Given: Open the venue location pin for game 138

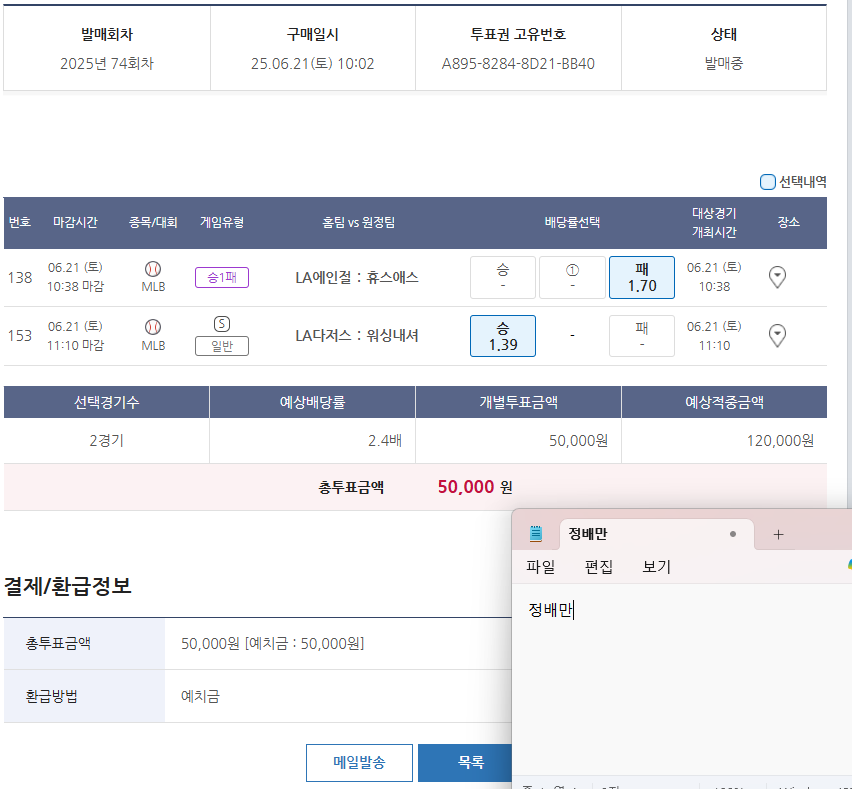Looking at the screenshot, I should (x=777, y=277).
